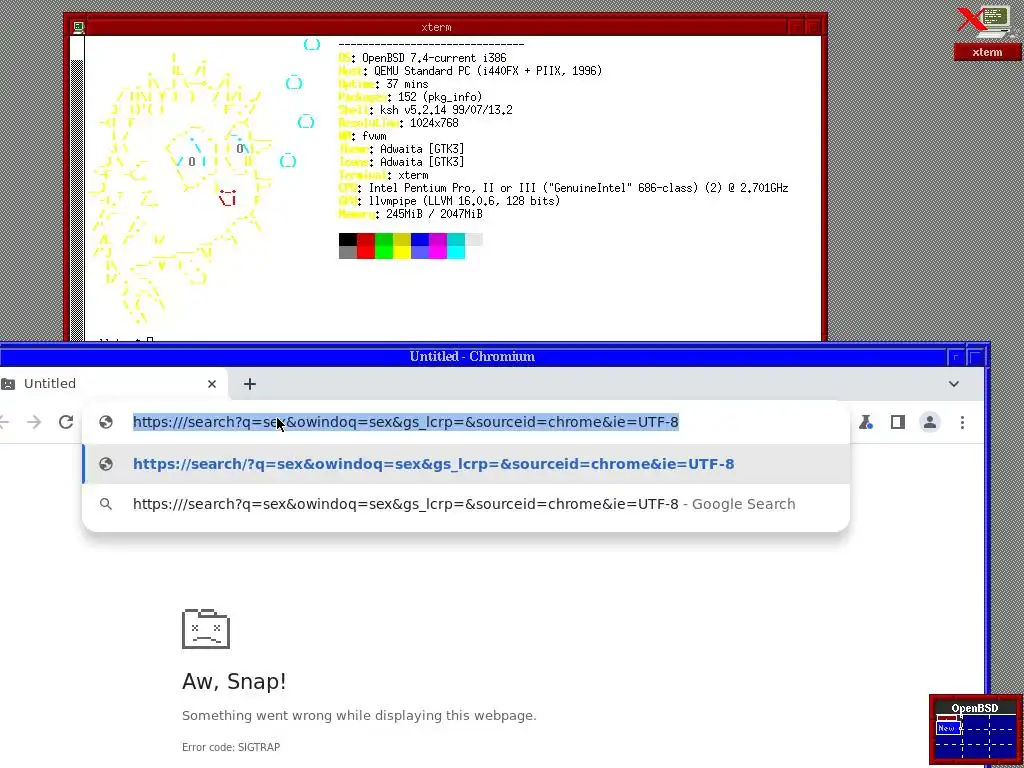Click the 'Aw, Snap!' heading
The width and height of the screenshot is (1024, 768).
tap(234, 681)
